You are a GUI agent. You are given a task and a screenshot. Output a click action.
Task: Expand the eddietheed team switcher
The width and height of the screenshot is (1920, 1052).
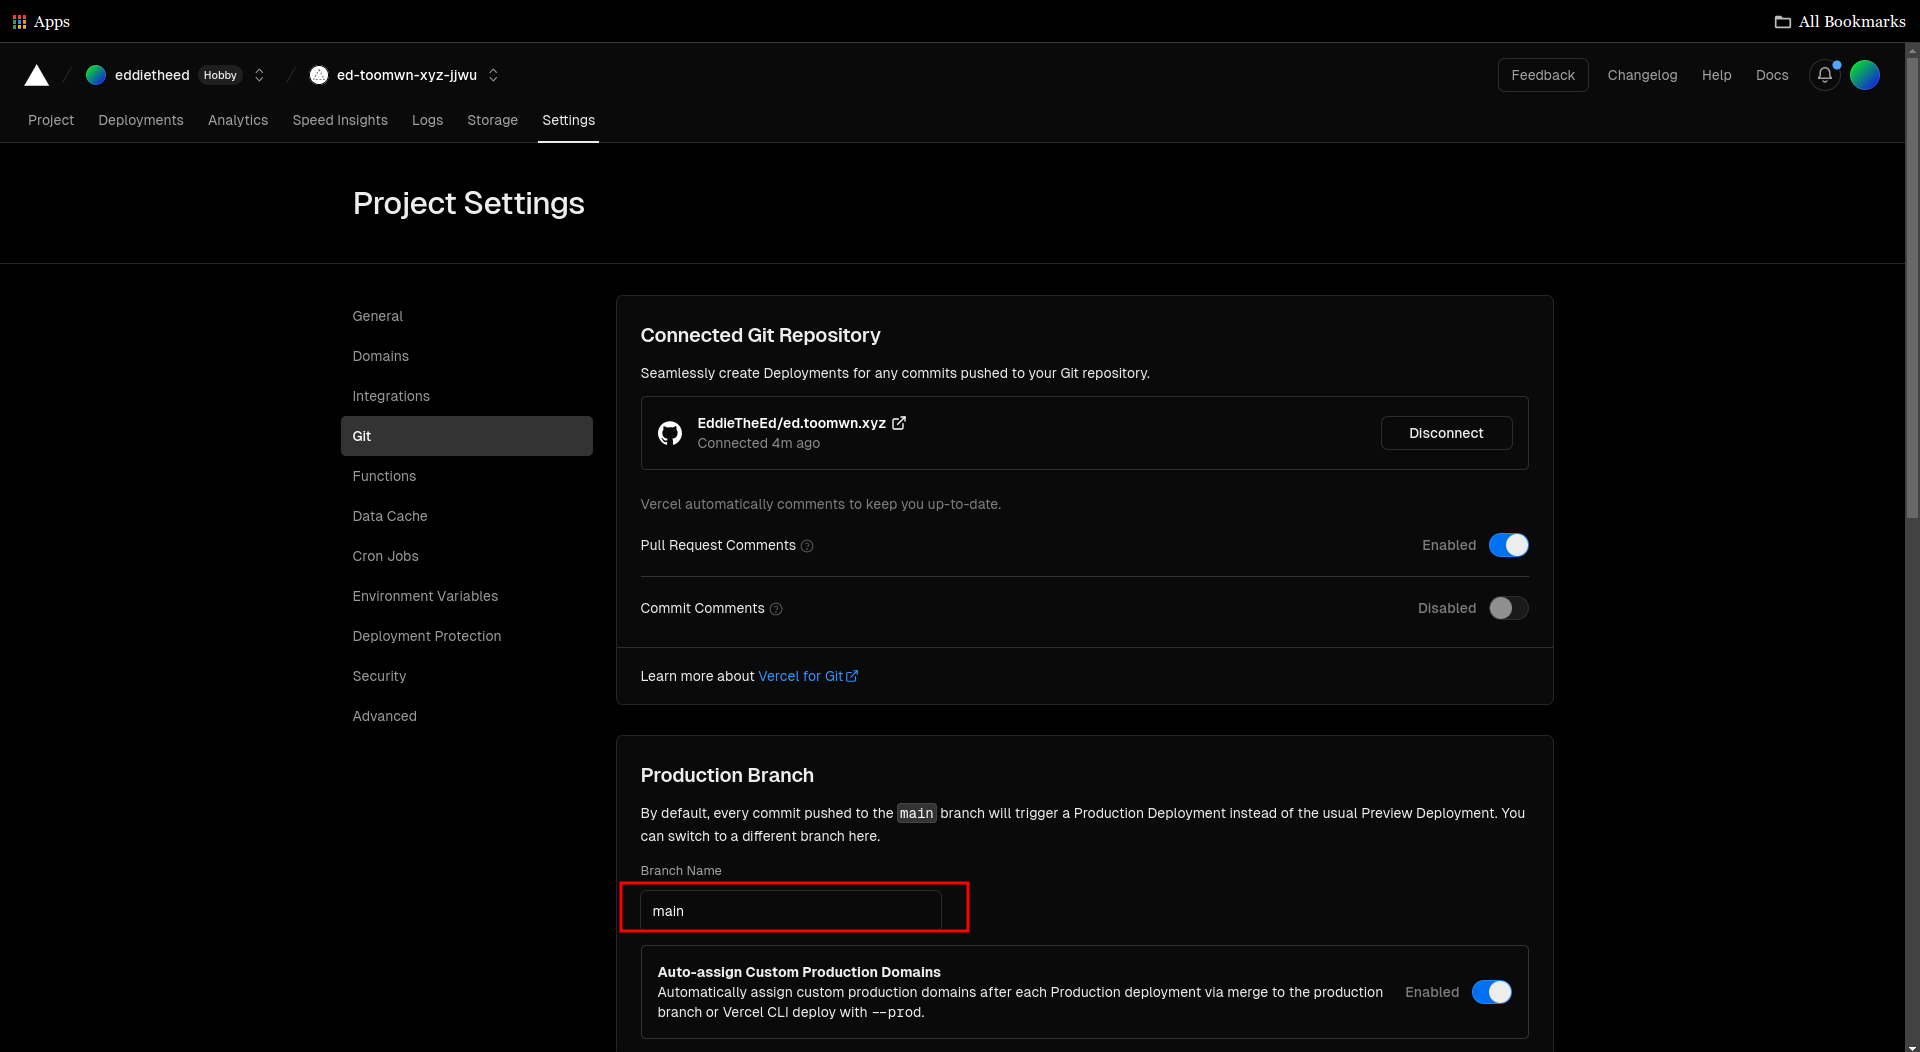click(x=259, y=75)
